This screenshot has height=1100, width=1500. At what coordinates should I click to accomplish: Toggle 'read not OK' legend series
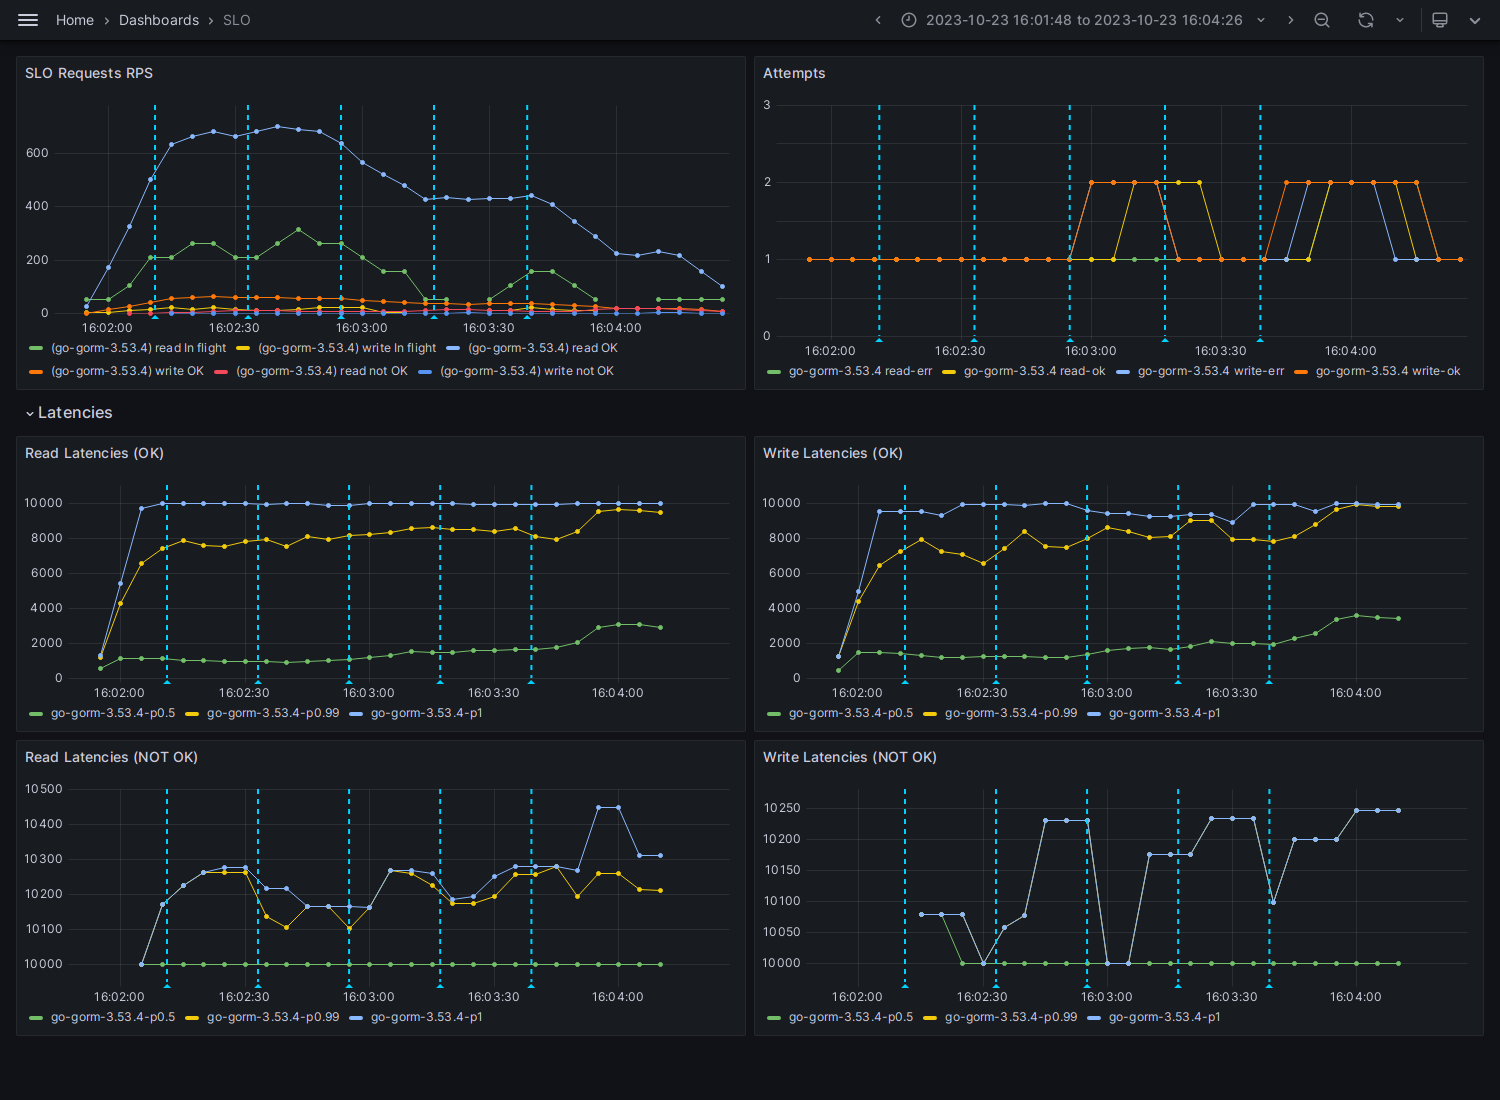tap(322, 371)
